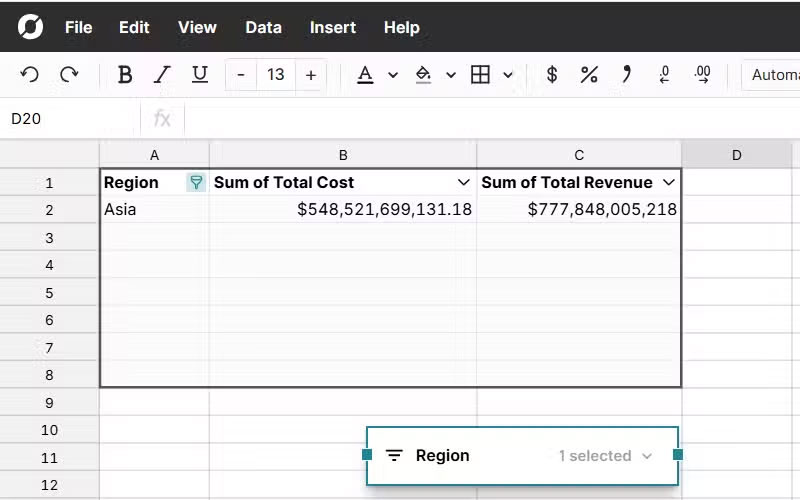800x500 pixels.
Task: Click the app logo icon
Action: coord(30,27)
